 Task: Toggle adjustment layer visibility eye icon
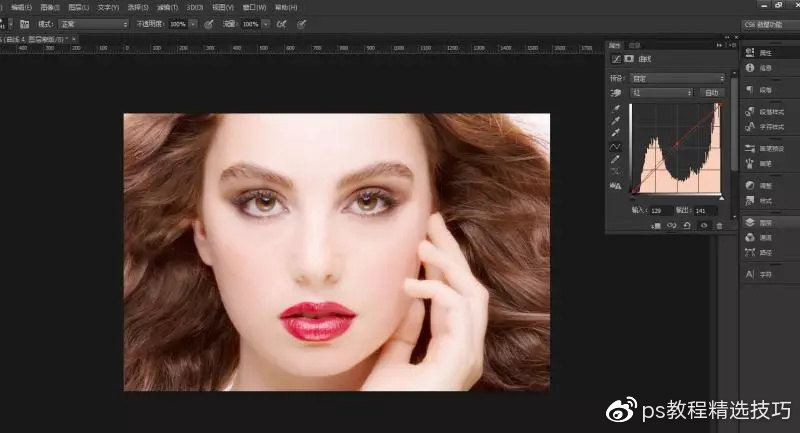tap(703, 226)
